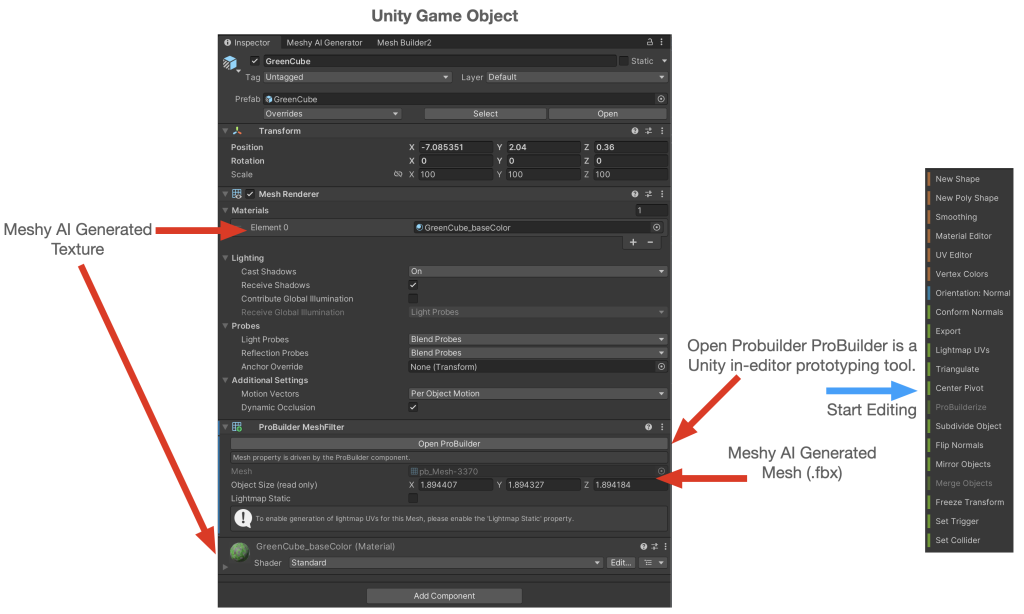Toggle the Static checkbox

[x=623, y=61]
